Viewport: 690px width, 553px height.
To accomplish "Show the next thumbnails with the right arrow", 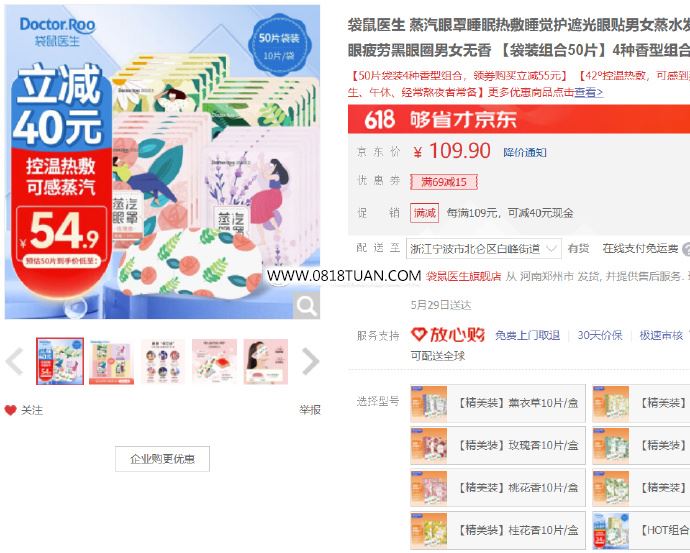I will 310,361.
